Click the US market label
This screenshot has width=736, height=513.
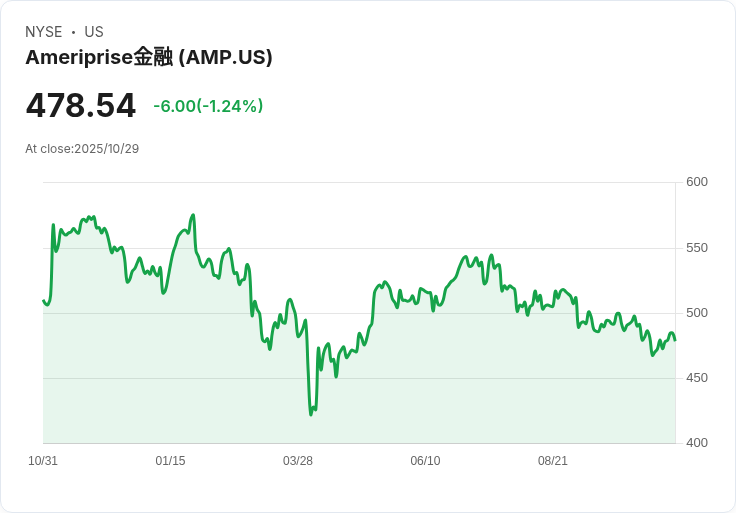tap(94, 32)
